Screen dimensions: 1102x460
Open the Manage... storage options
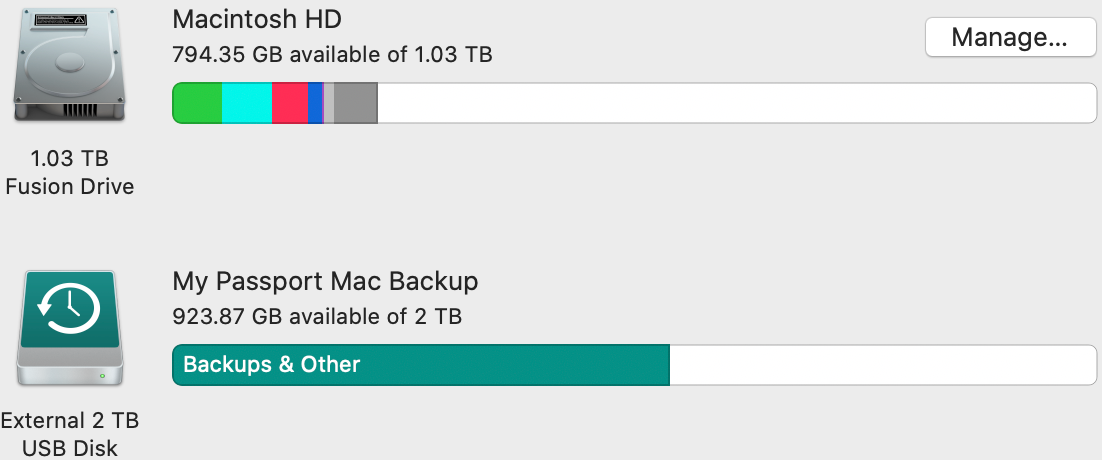click(1010, 38)
